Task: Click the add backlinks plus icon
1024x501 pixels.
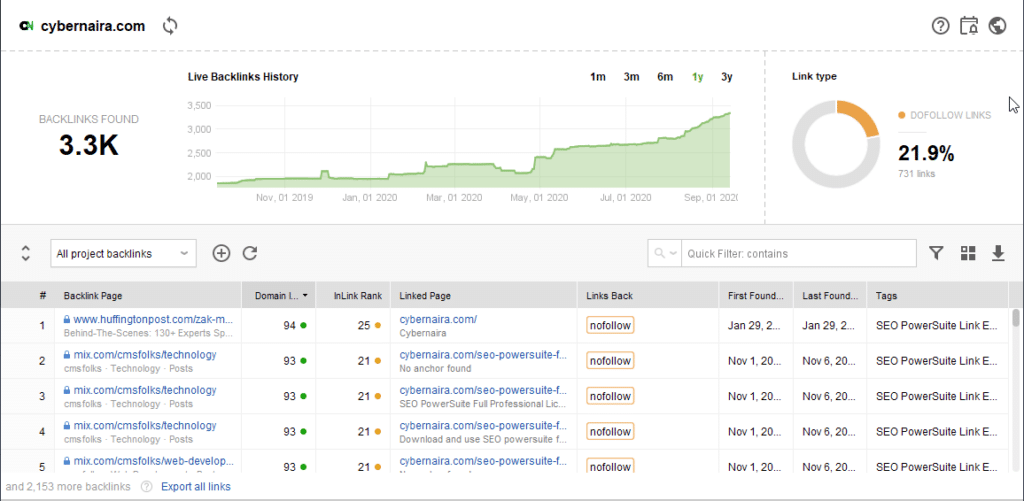Action: pyautogui.click(x=222, y=254)
